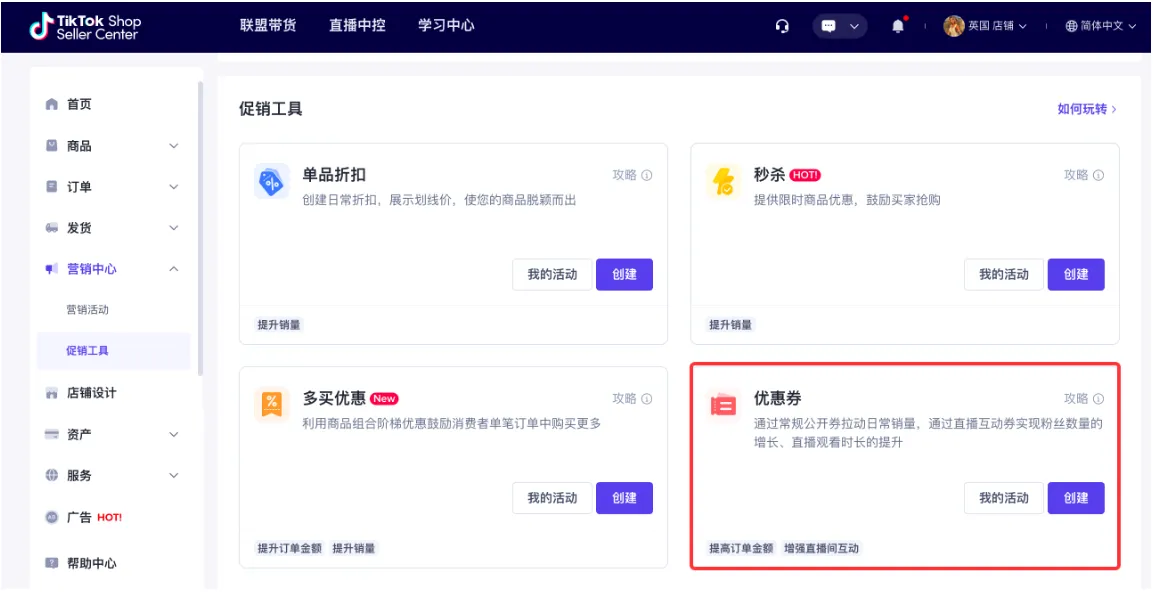Open the 英国店铺 shop dropdown
Screen dimensions: 1153x613
(x=996, y=26)
